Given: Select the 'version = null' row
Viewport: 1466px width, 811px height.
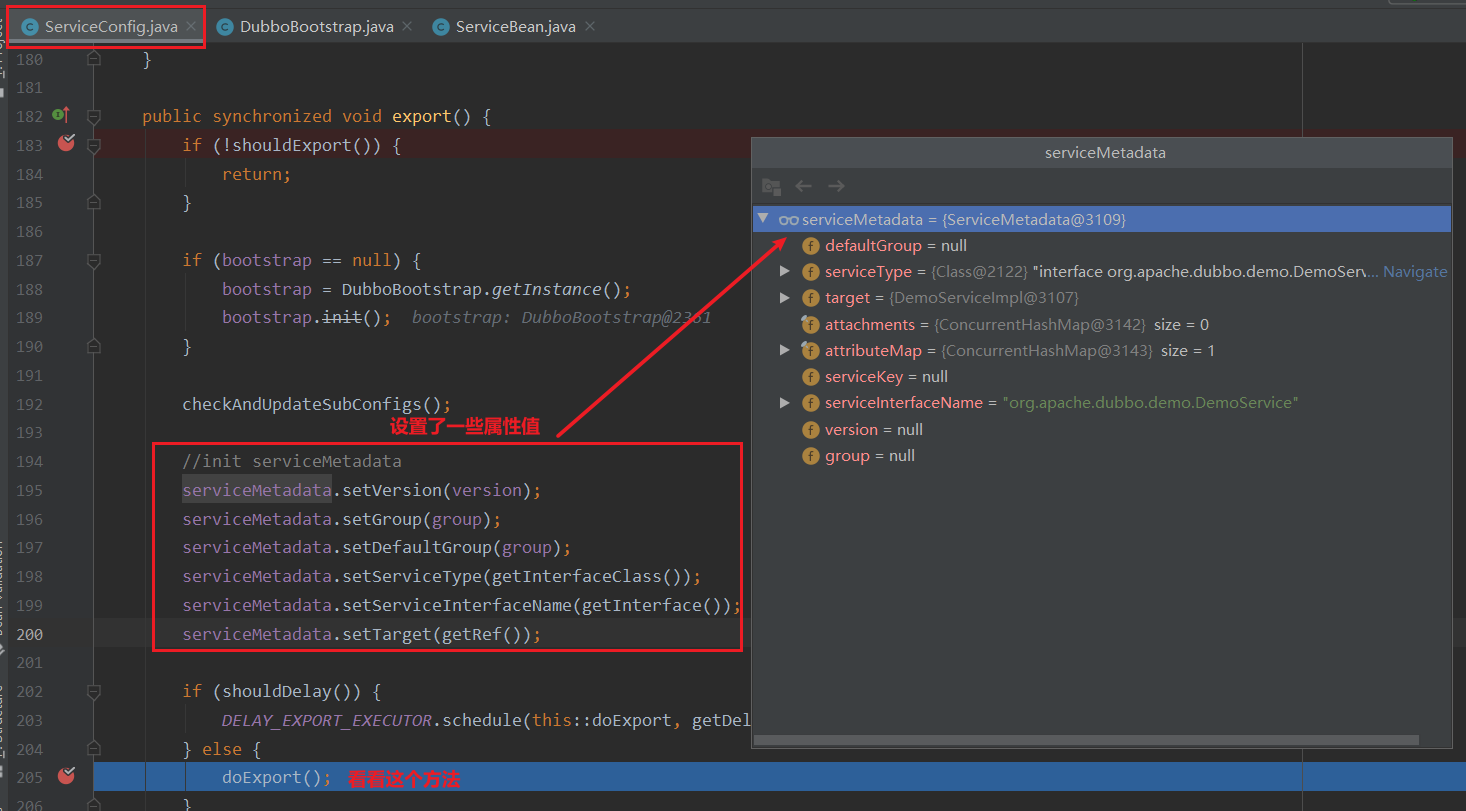Looking at the screenshot, I should pyautogui.click(x=1102, y=429).
